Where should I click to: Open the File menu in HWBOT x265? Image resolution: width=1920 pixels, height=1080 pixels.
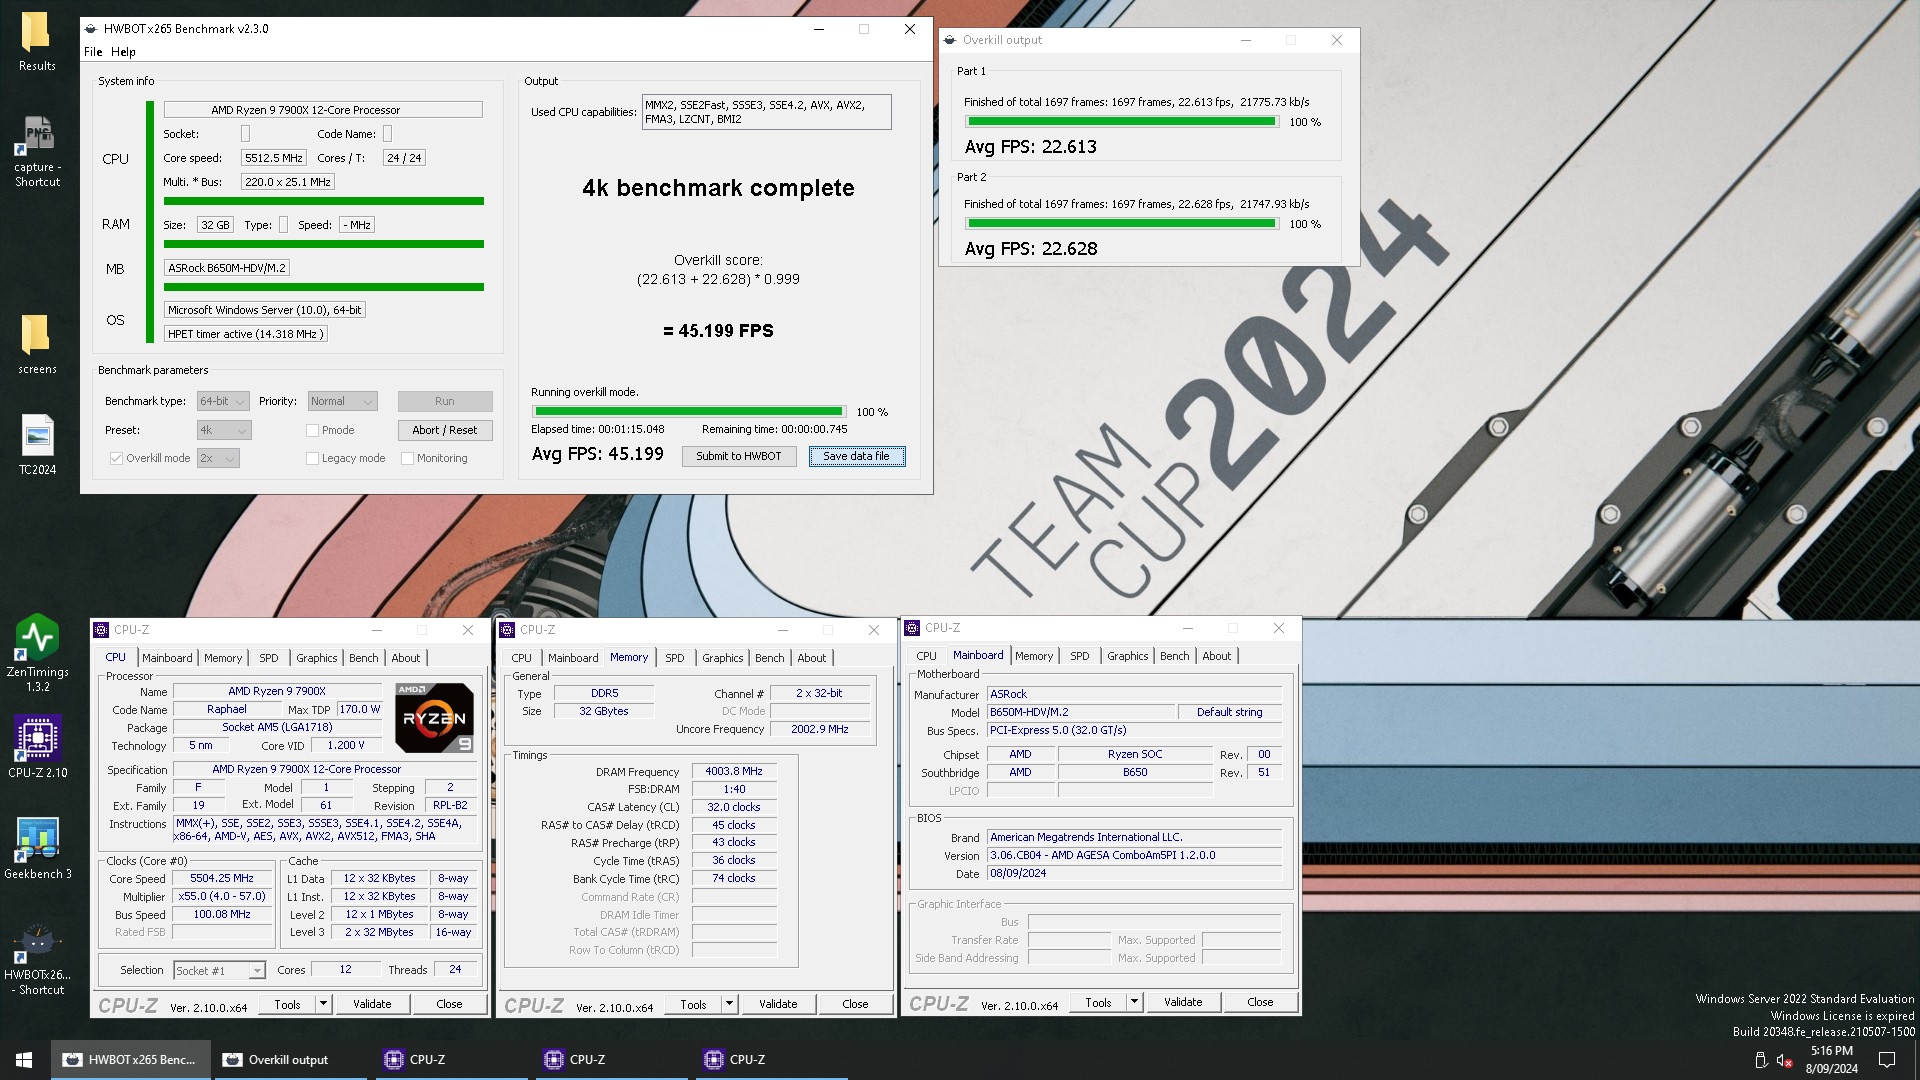pos(93,52)
